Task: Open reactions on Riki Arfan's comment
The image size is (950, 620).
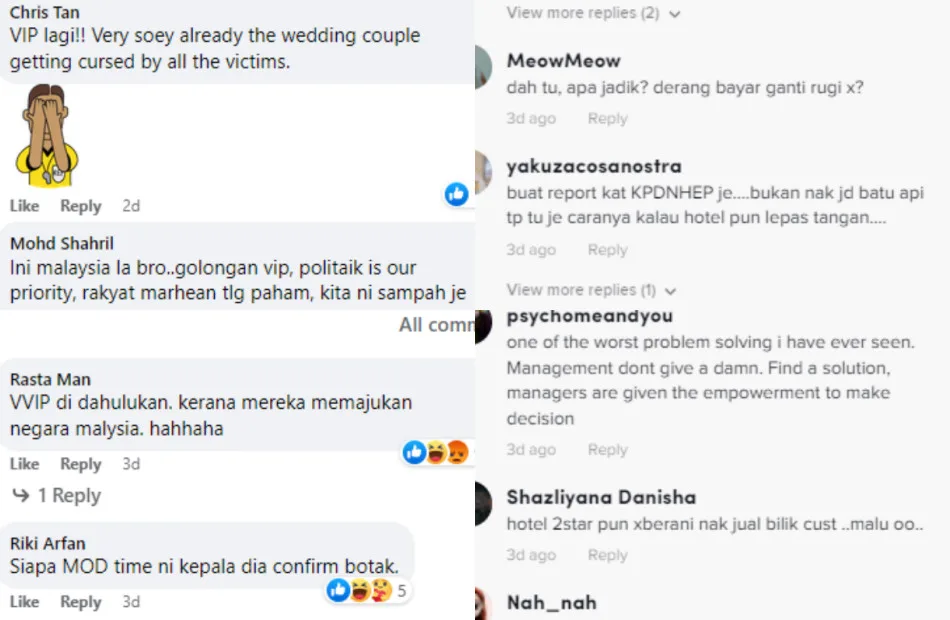Action: (x=368, y=590)
